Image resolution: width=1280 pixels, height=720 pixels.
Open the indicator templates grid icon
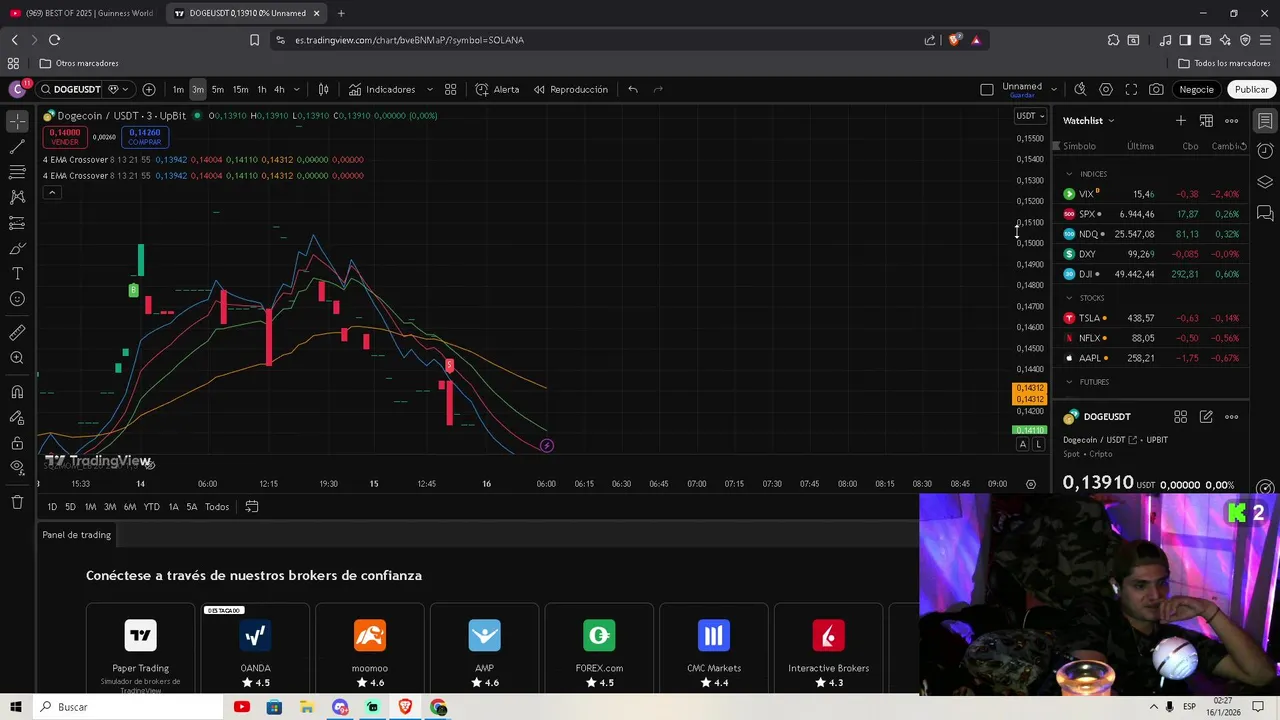450,89
